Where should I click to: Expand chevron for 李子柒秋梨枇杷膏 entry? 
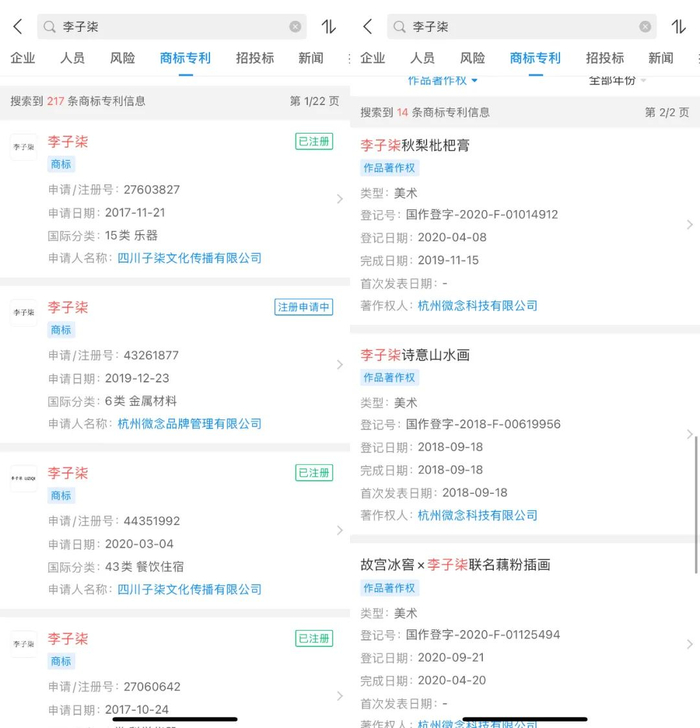pyautogui.click(x=690, y=225)
